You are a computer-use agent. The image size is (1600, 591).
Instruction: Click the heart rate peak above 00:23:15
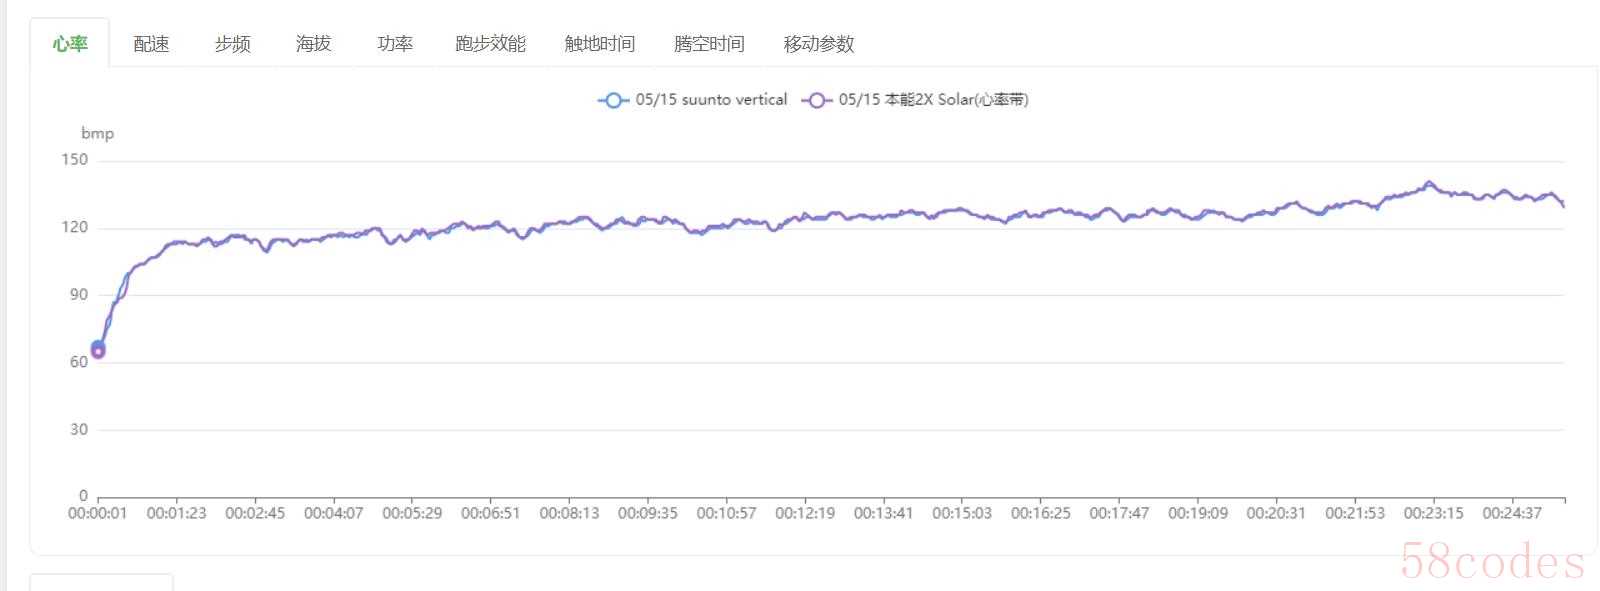pos(1429,183)
